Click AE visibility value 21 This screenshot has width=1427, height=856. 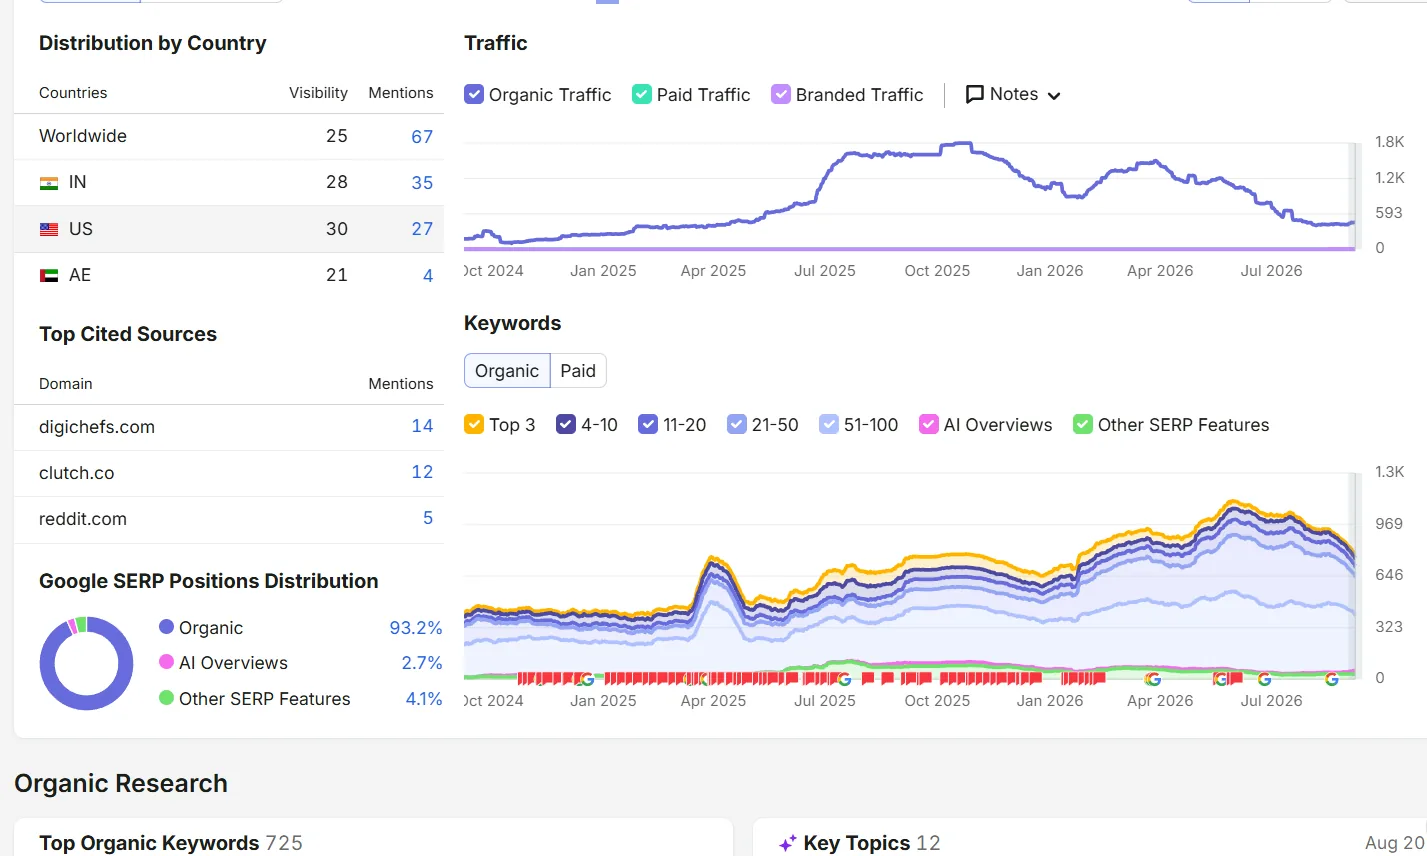click(x=337, y=275)
